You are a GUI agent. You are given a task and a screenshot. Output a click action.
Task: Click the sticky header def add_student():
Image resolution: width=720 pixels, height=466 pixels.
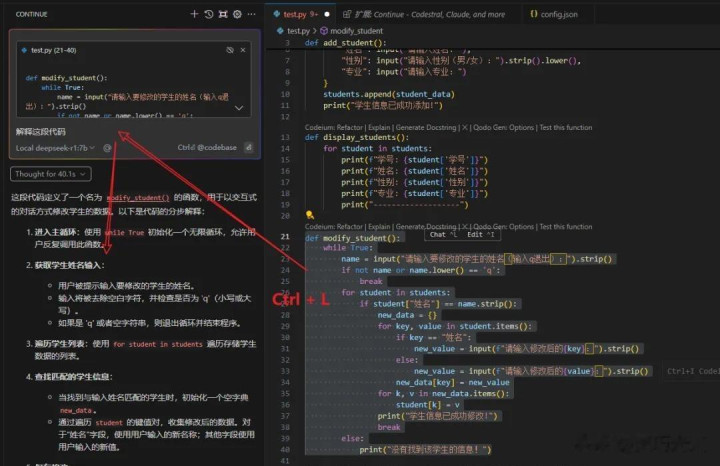pyautogui.click(x=346, y=43)
